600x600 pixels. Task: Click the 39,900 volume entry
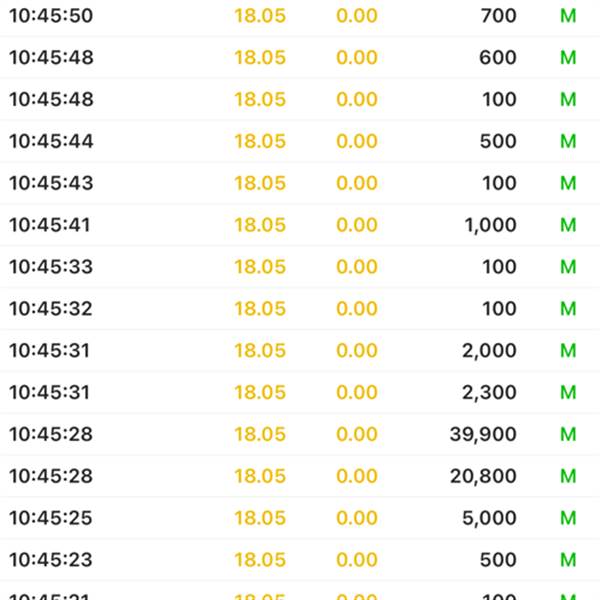click(483, 434)
